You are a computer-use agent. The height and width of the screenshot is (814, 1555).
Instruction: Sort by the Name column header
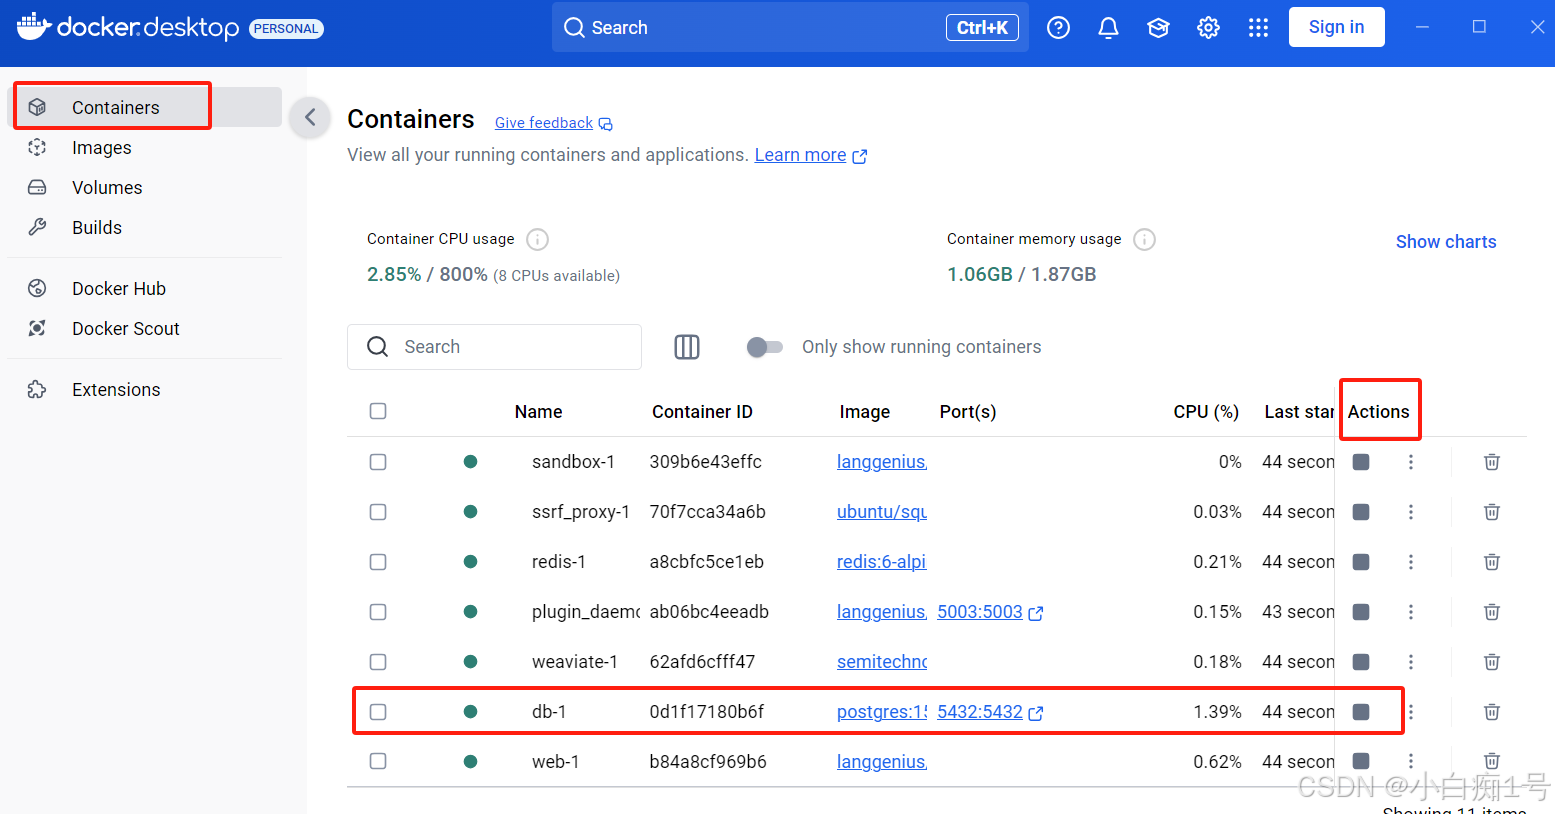point(538,412)
